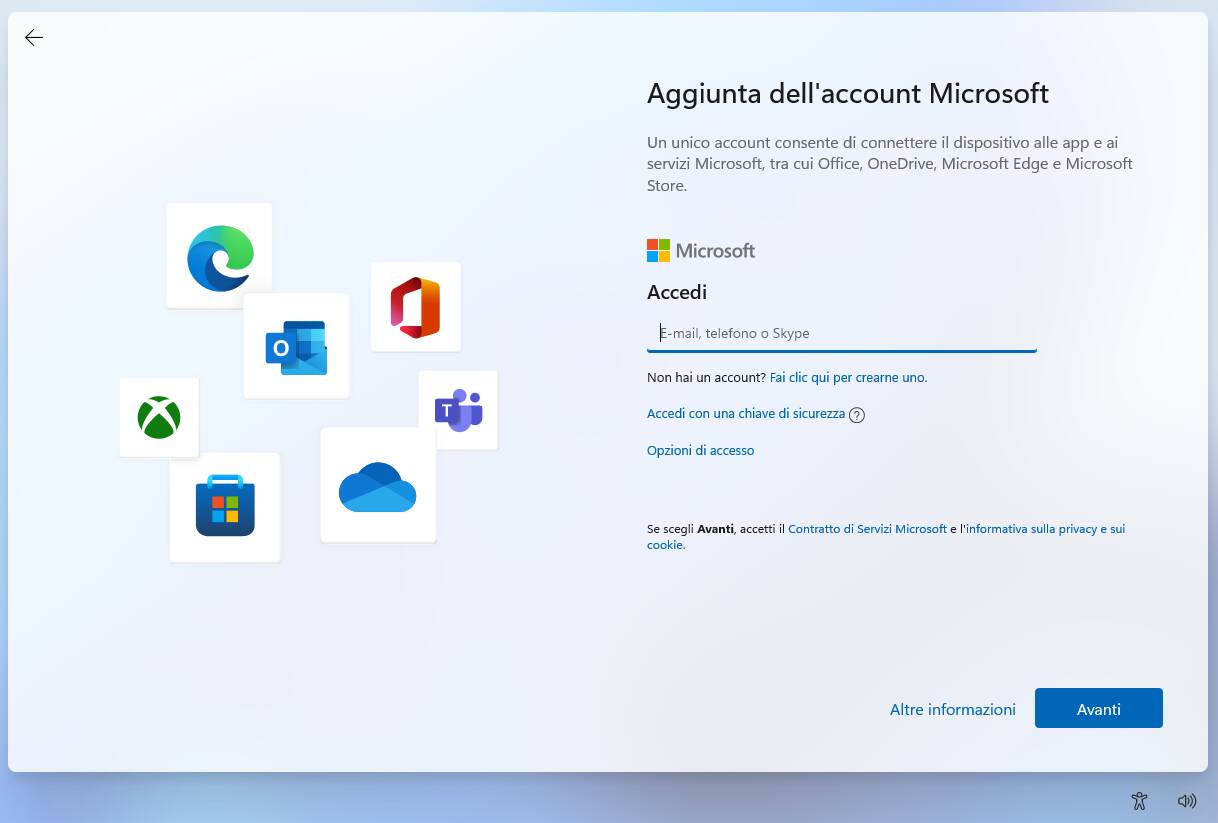Click the 'Aggiunta dell'account Microsoft' heading
This screenshot has height=823, width=1218.
848,93
